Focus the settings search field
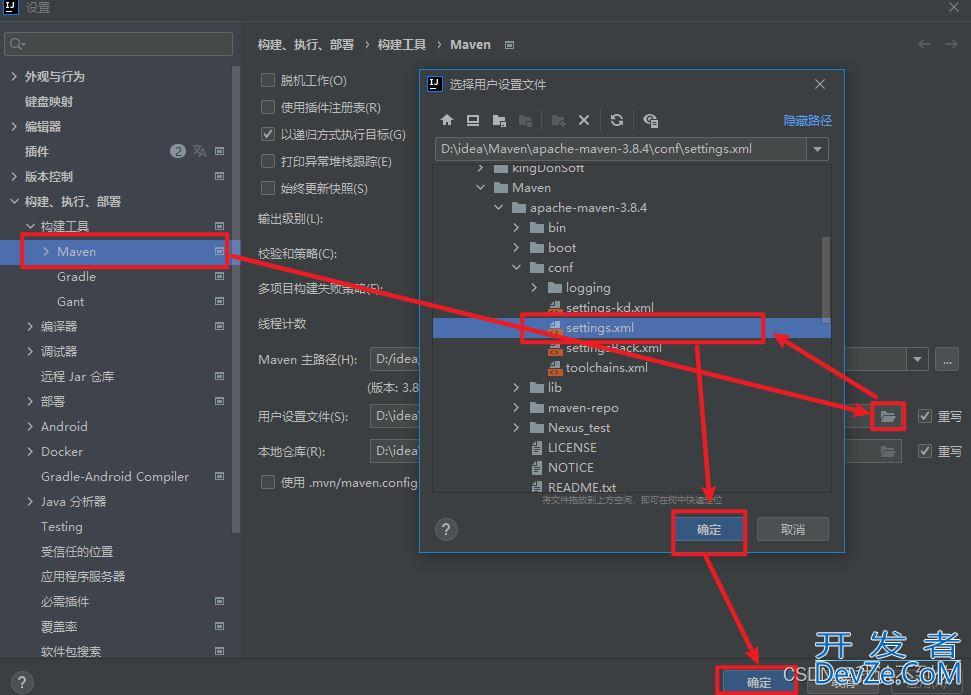The width and height of the screenshot is (971, 695). [x=118, y=44]
